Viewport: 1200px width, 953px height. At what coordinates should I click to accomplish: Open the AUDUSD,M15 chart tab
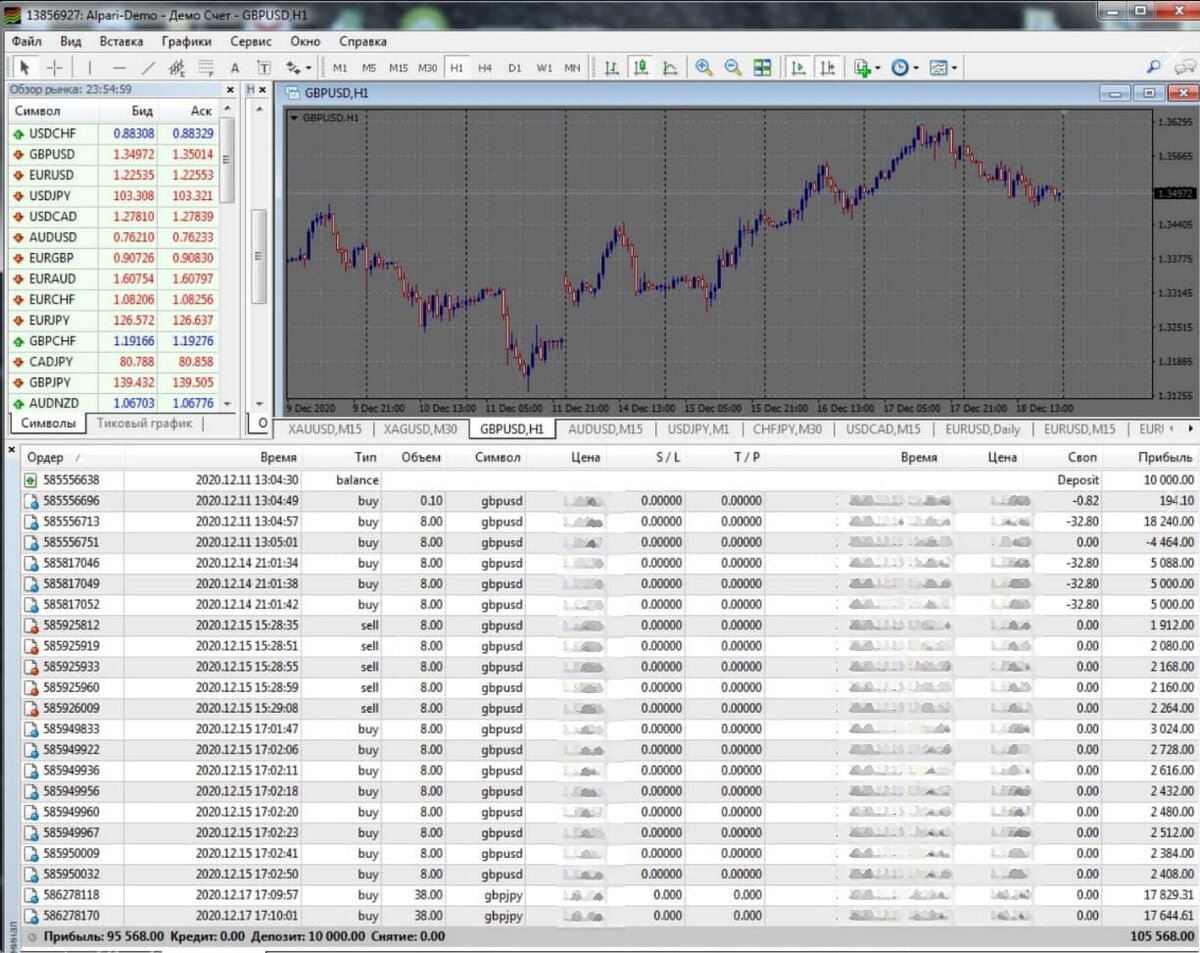[605, 429]
